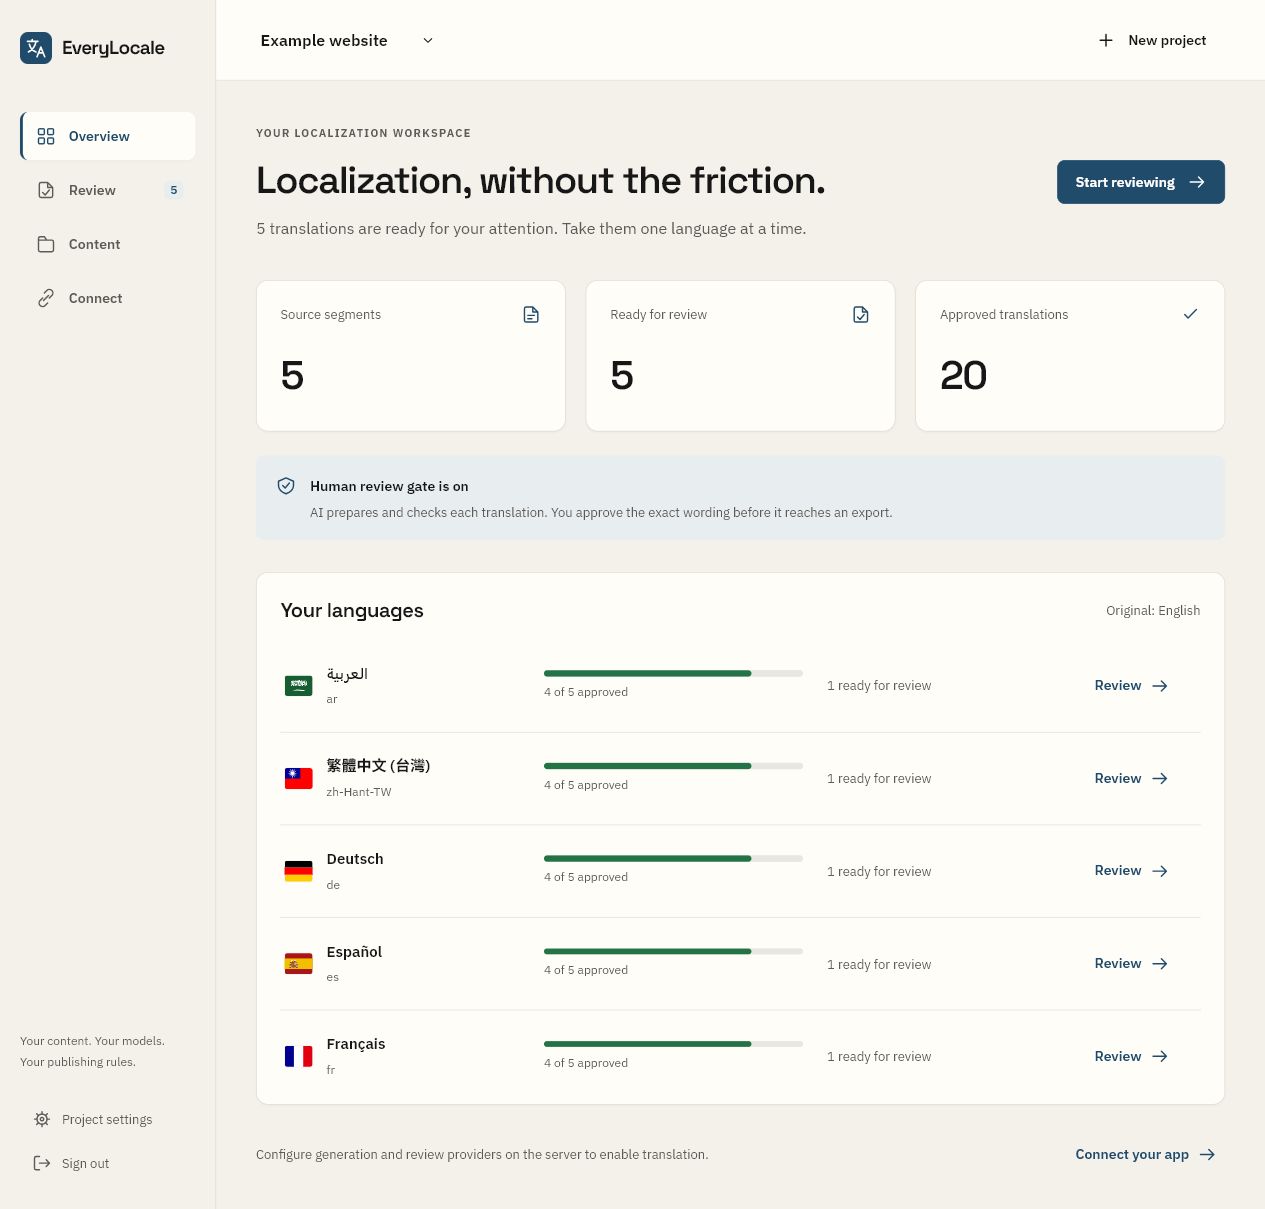Click the Review document-check icon in sidebar
The image size is (1265, 1209).
click(46, 190)
